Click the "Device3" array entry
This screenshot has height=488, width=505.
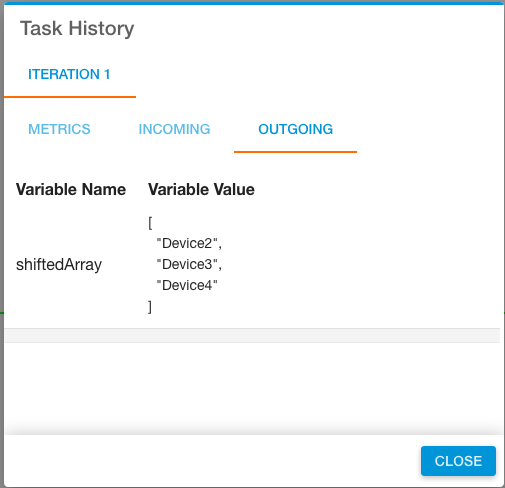(189, 264)
